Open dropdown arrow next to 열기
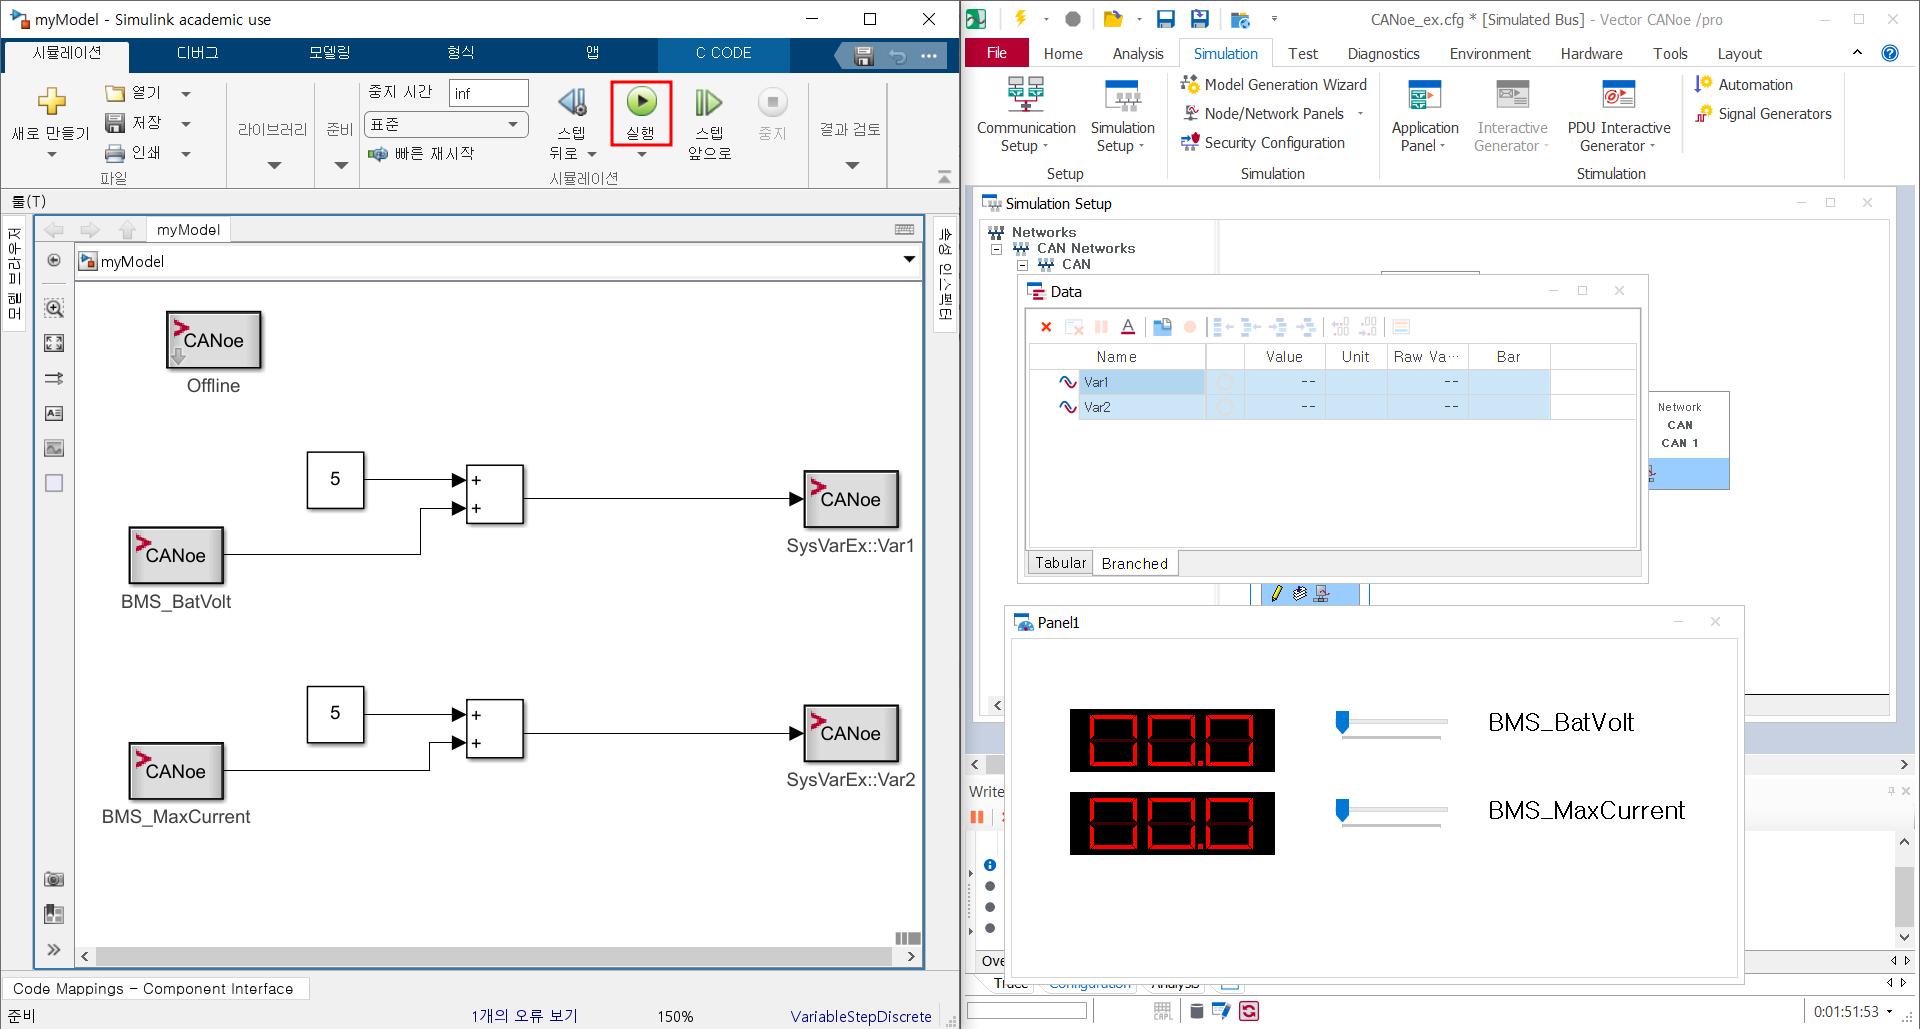This screenshot has height=1029, width=1920. (x=186, y=94)
